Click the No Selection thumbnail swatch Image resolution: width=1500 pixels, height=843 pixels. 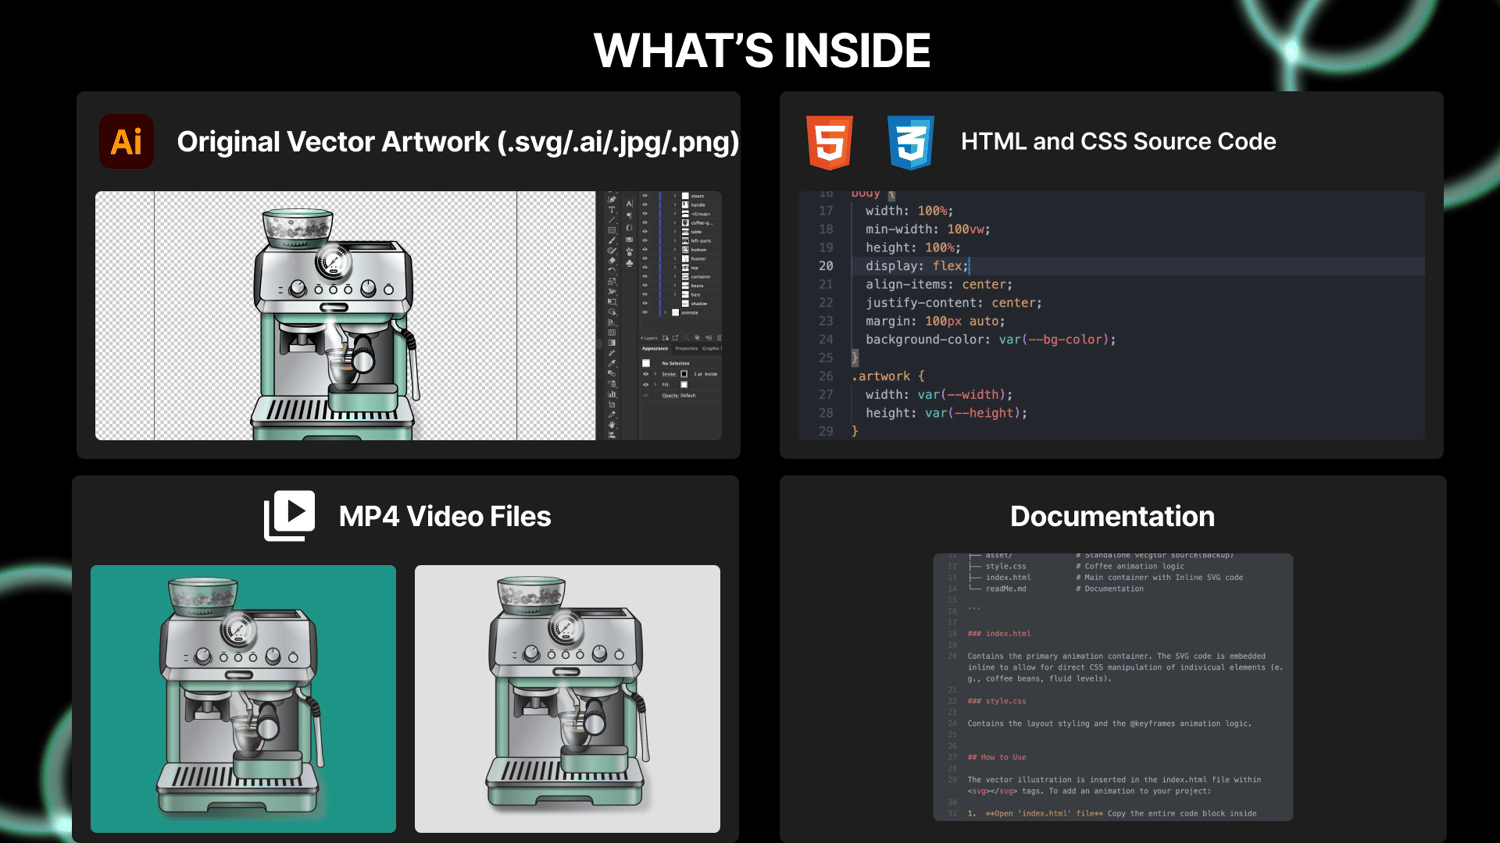coord(646,363)
